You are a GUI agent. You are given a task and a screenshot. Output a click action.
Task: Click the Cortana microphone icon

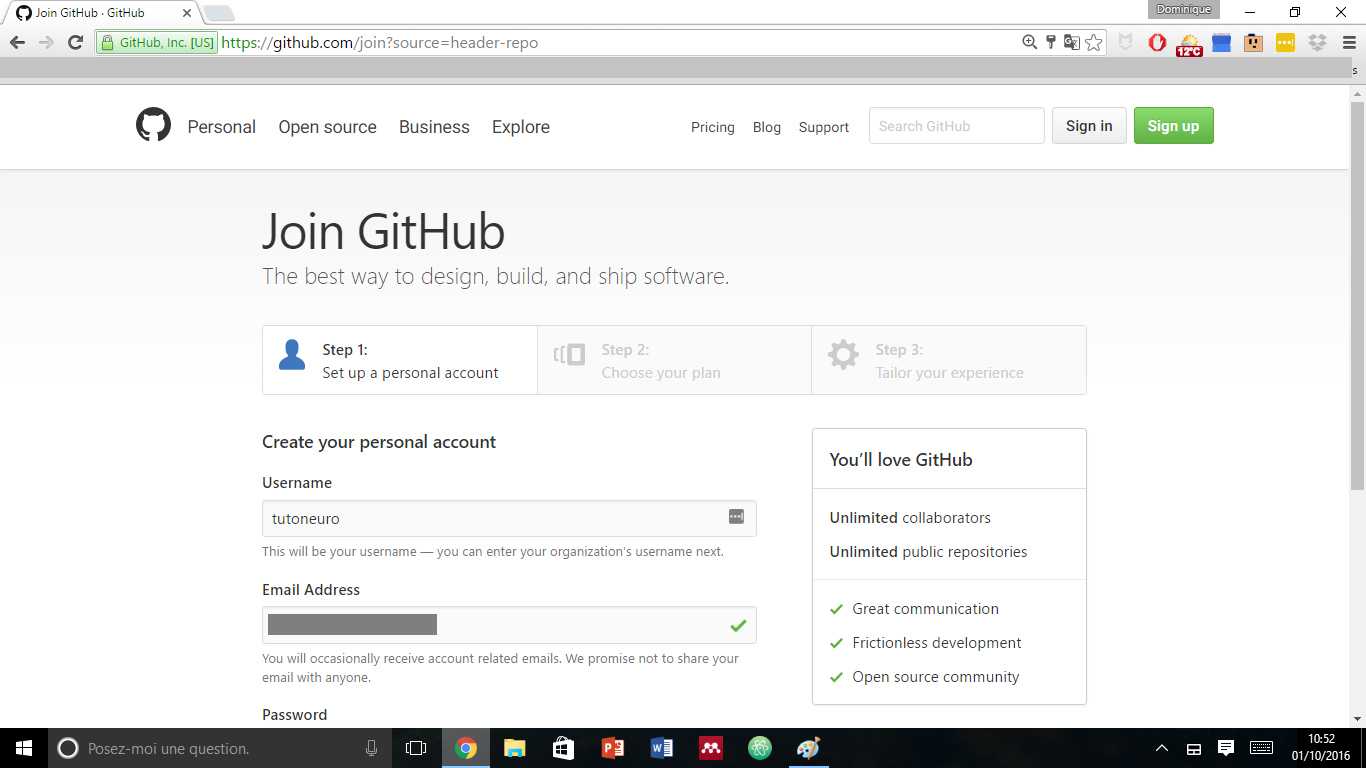(x=371, y=748)
